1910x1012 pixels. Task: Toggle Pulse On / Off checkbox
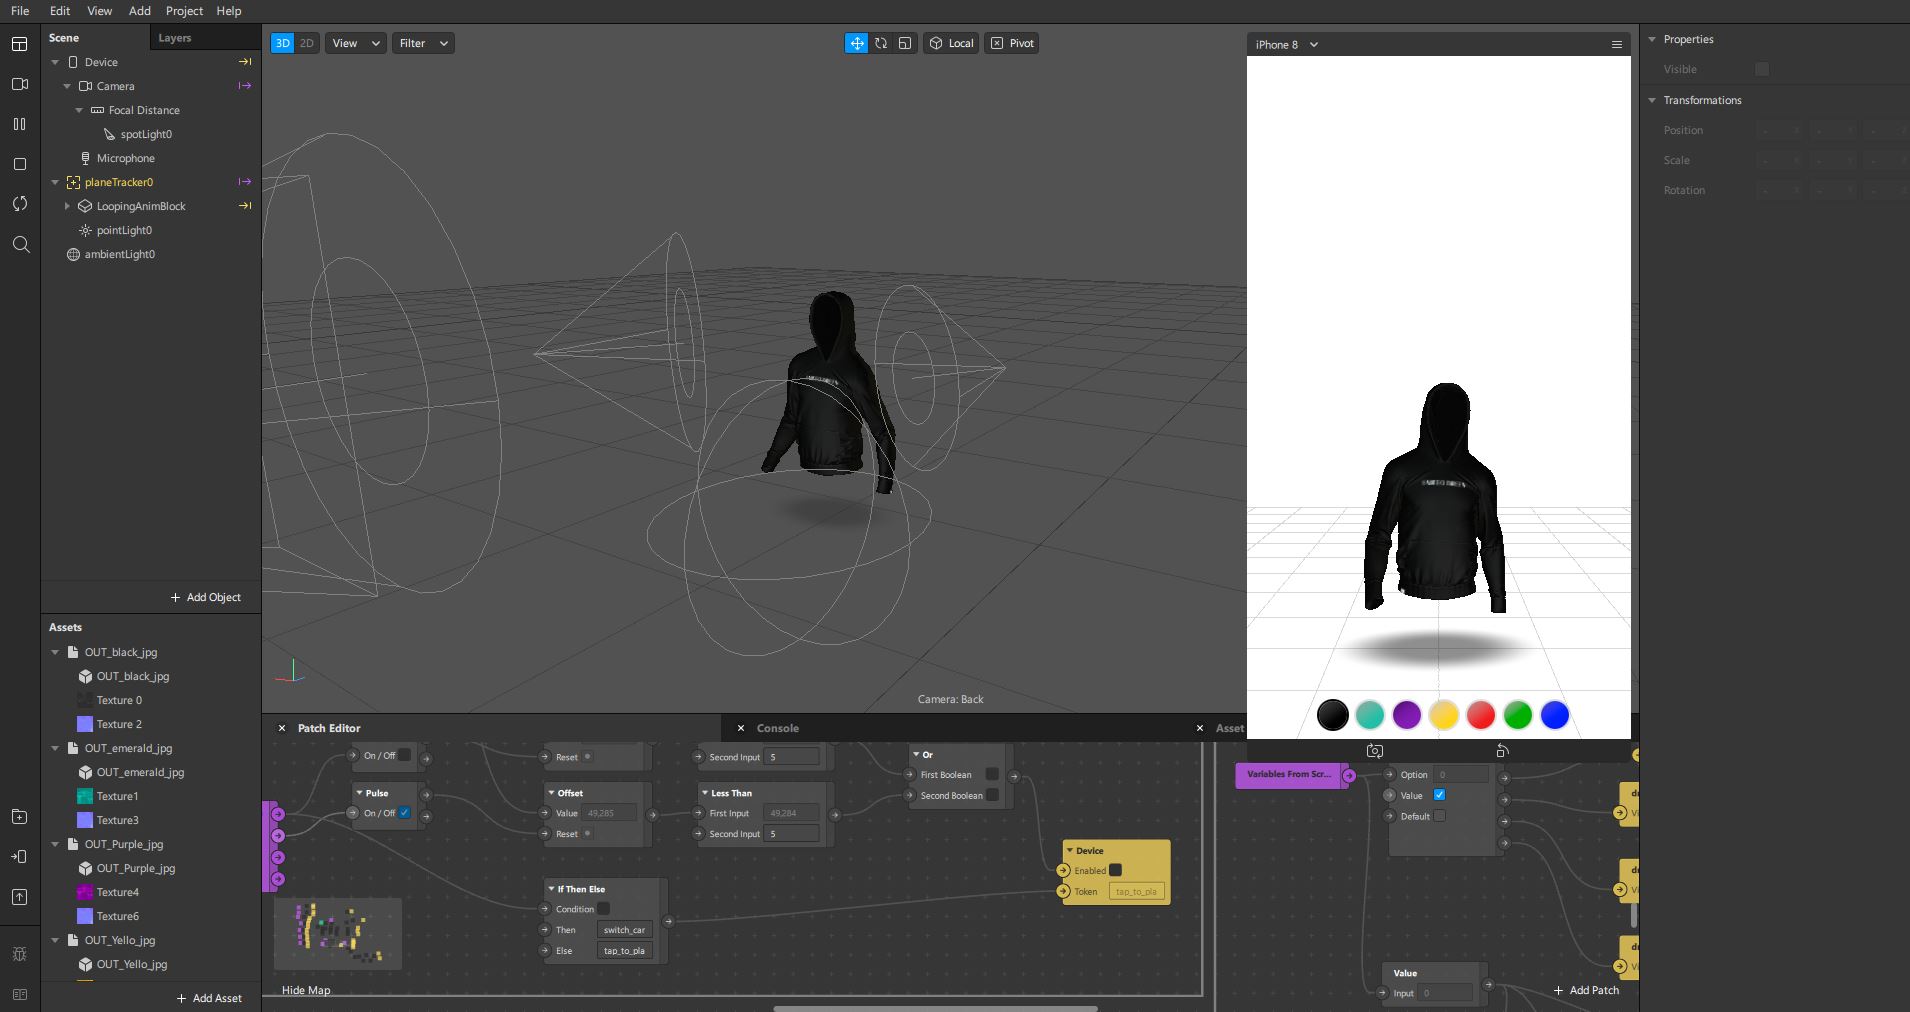pos(404,813)
